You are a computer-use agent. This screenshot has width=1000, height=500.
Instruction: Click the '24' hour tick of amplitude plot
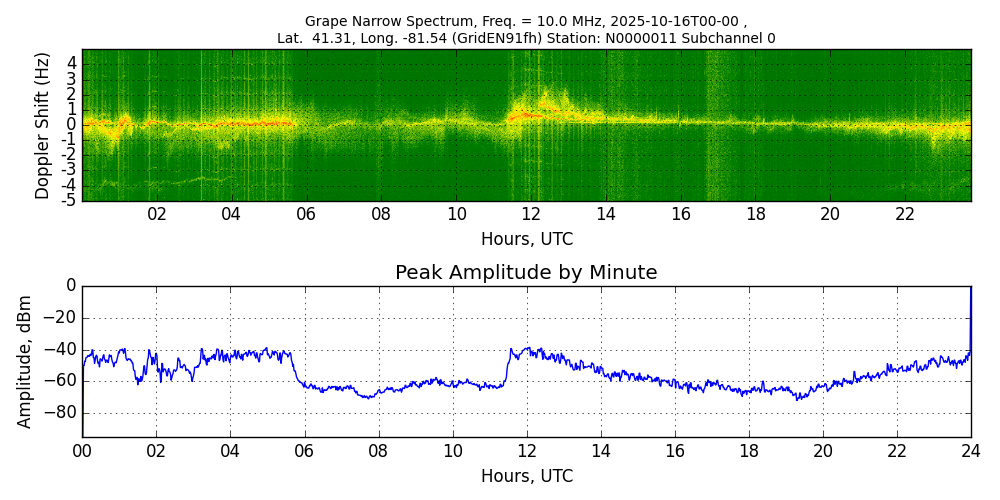[971, 450]
